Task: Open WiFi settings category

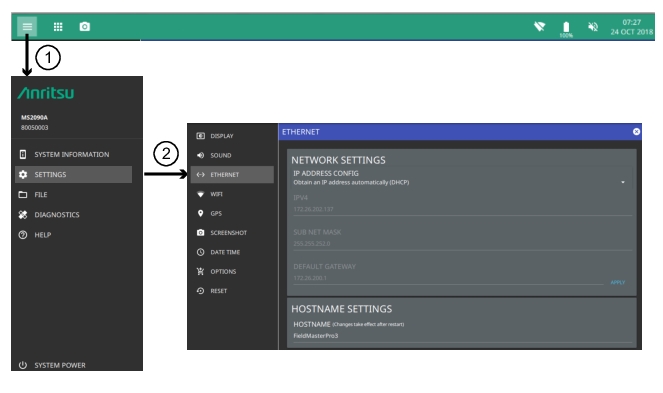Action: (232, 194)
